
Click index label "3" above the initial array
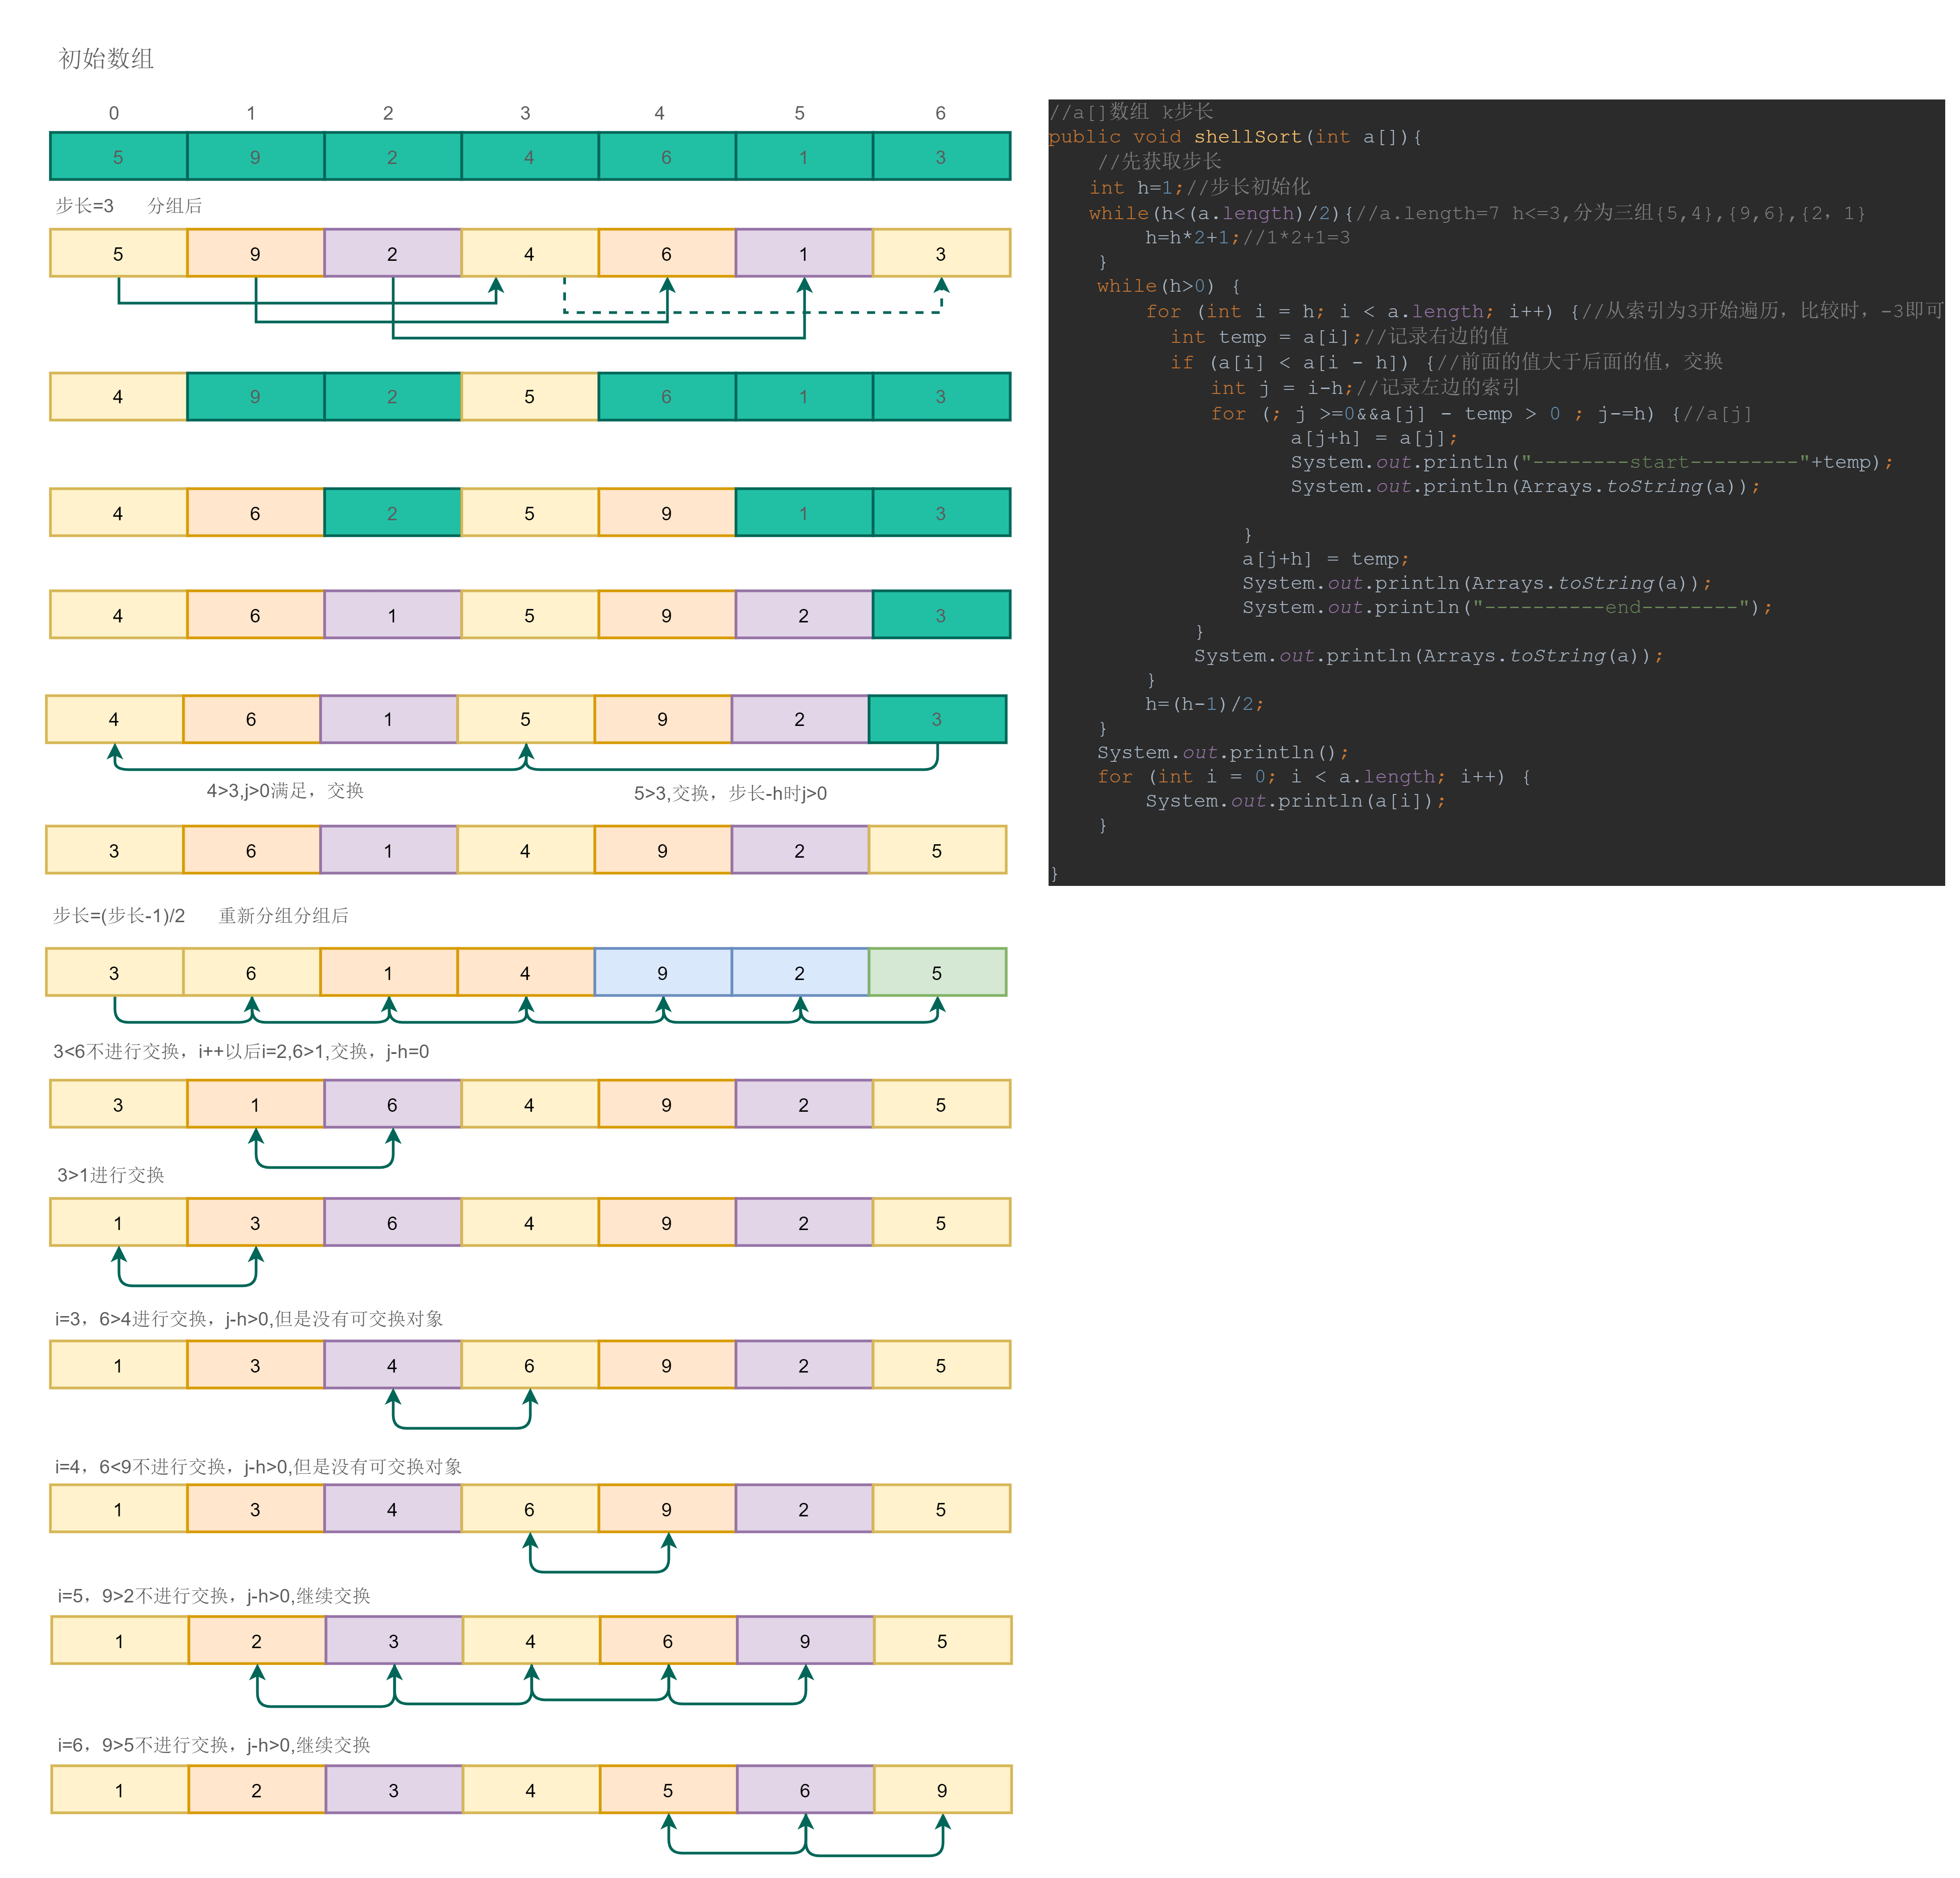tap(525, 113)
